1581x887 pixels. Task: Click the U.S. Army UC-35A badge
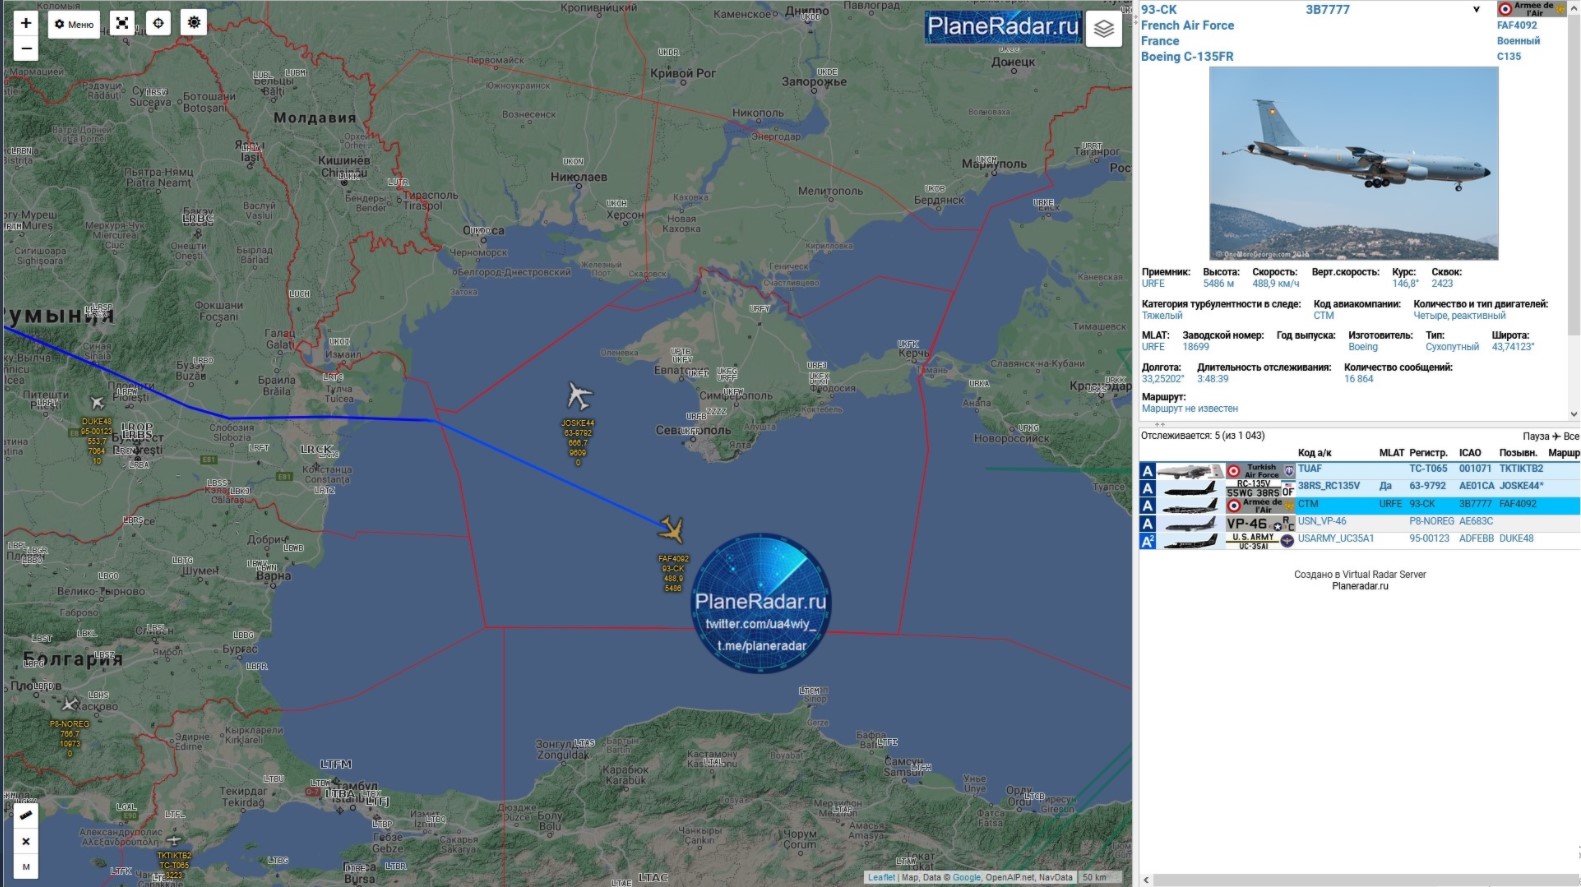pyautogui.click(x=1260, y=541)
